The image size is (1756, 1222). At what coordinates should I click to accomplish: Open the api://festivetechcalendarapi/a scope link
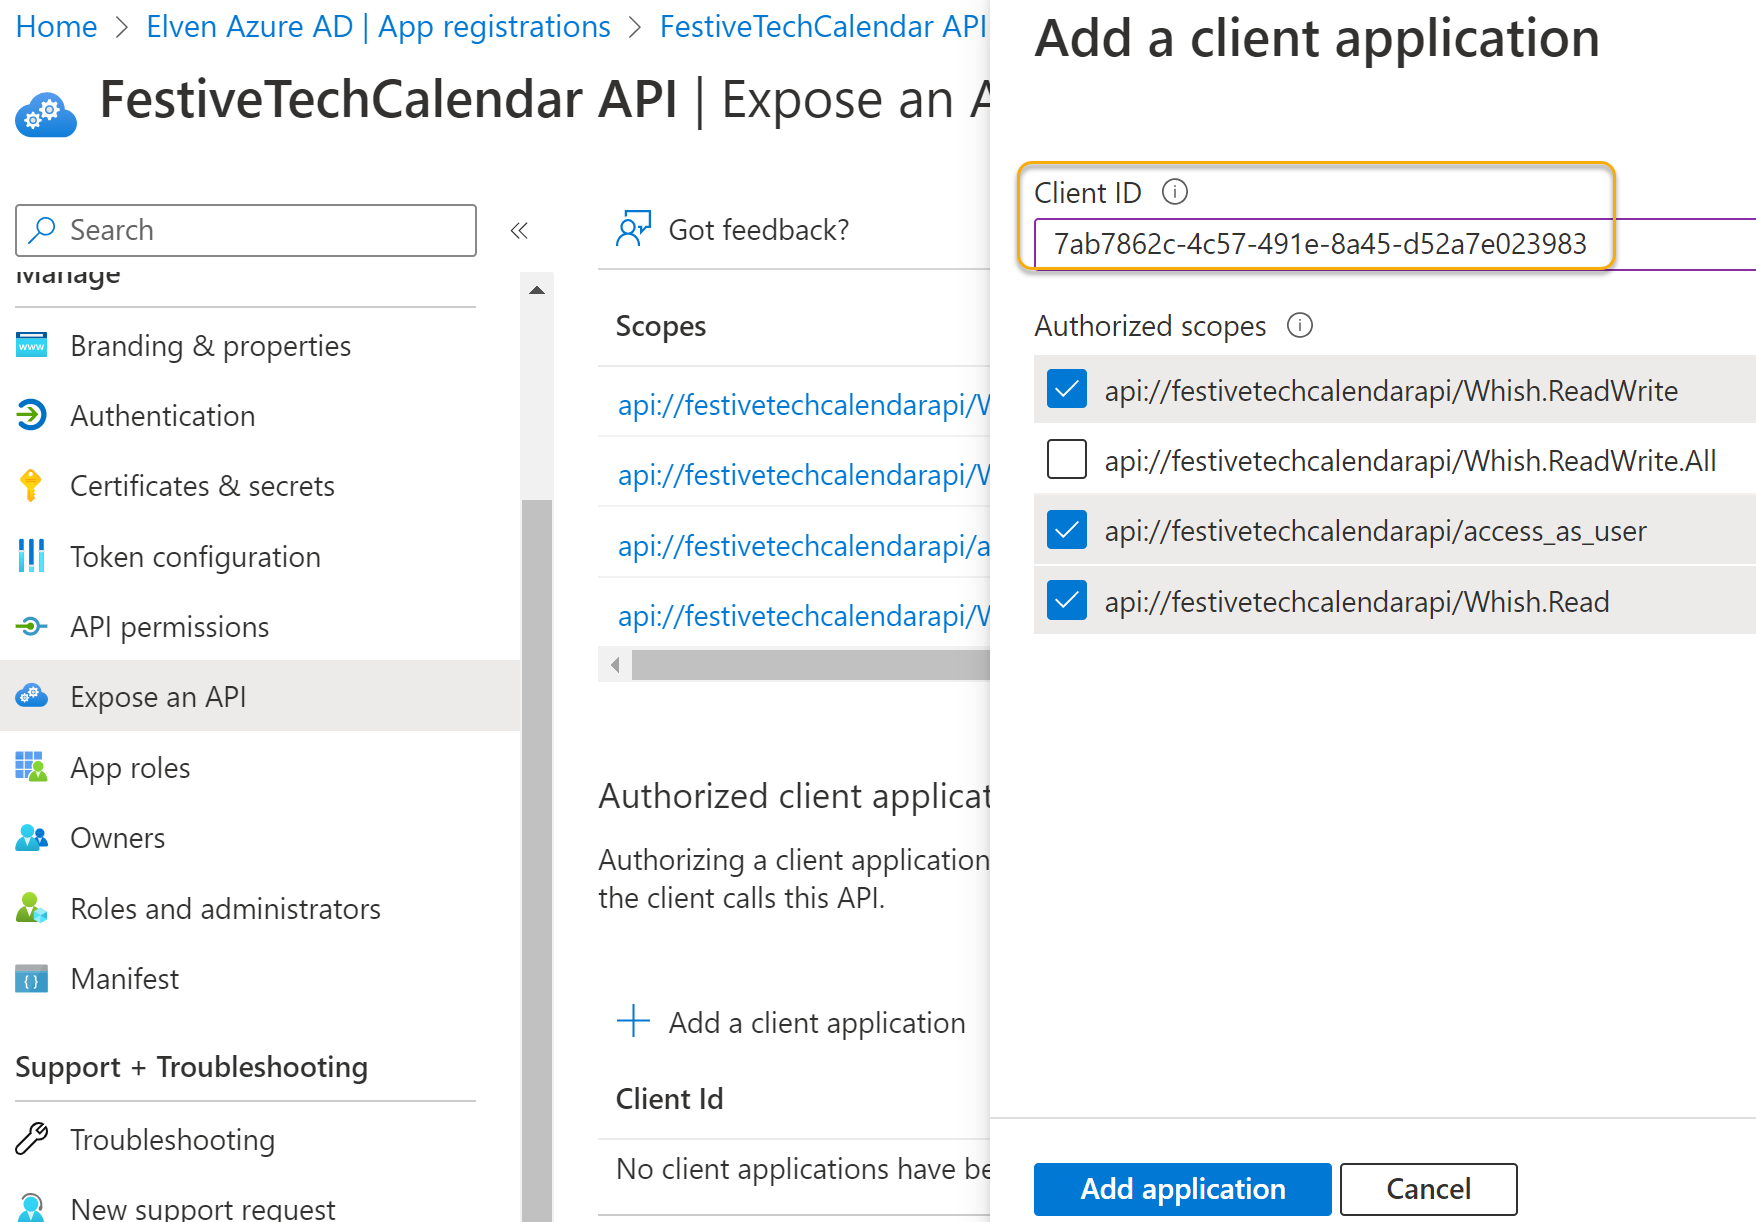pos(804,545)
